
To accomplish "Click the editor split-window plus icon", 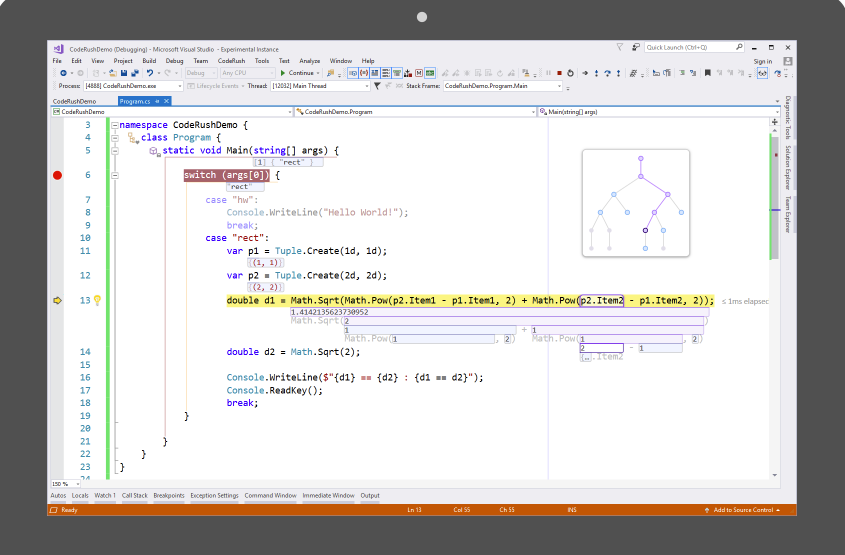I will (x=774, y=122).
